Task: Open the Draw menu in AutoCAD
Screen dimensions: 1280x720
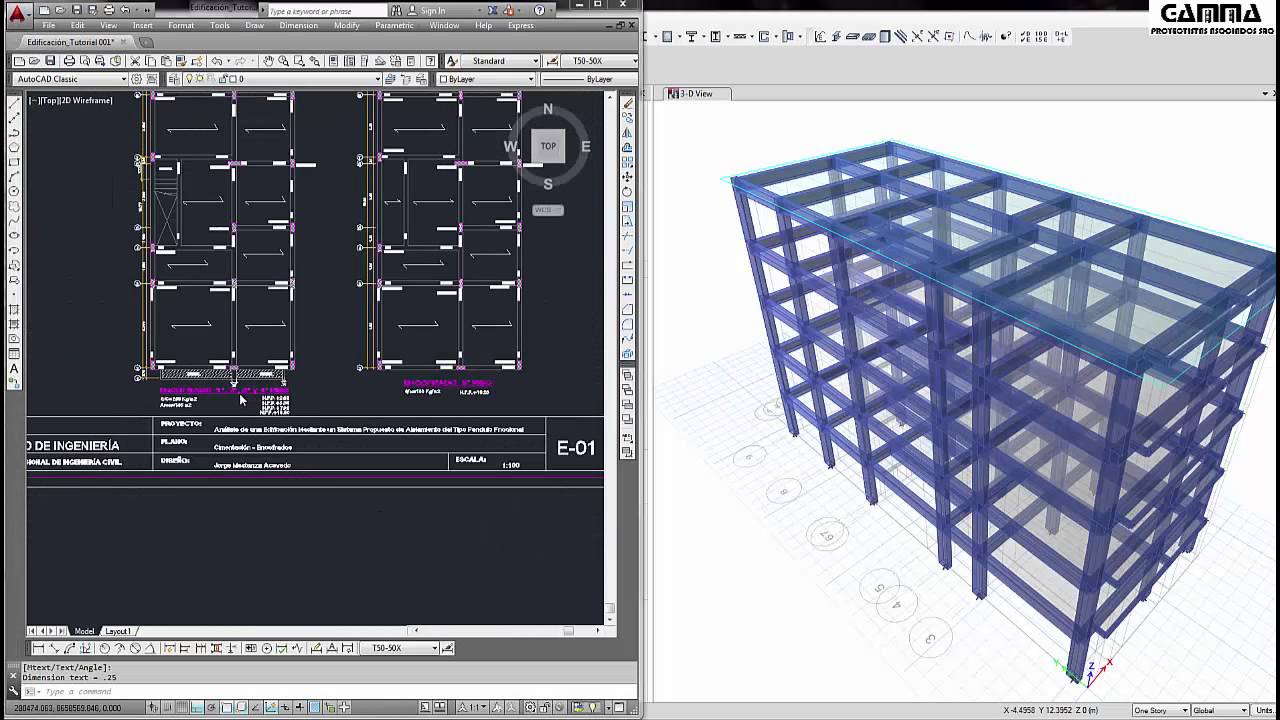Action: (x=255, y=25)
